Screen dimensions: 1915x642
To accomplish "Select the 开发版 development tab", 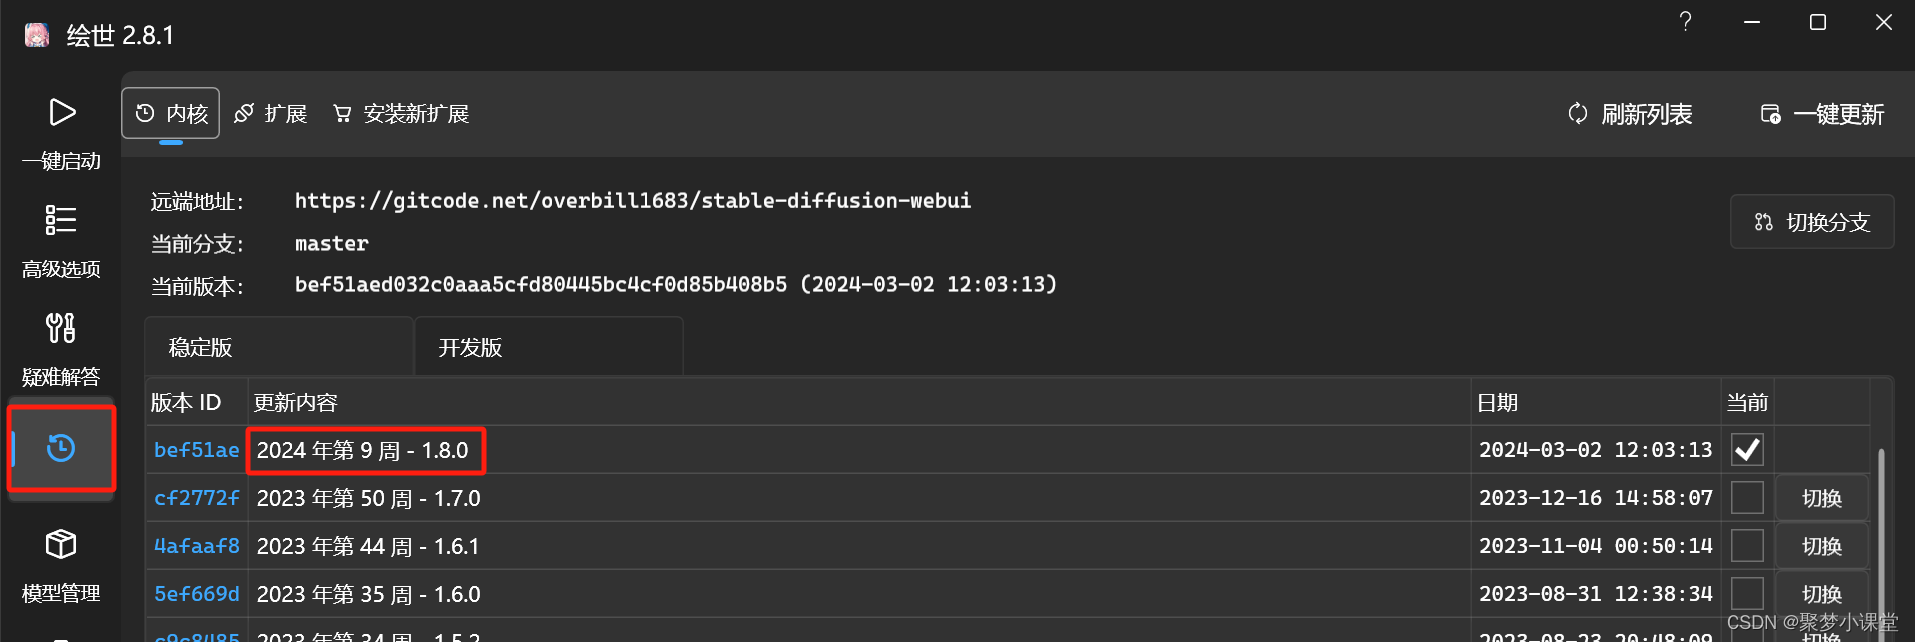I will (x=549, y=347).
